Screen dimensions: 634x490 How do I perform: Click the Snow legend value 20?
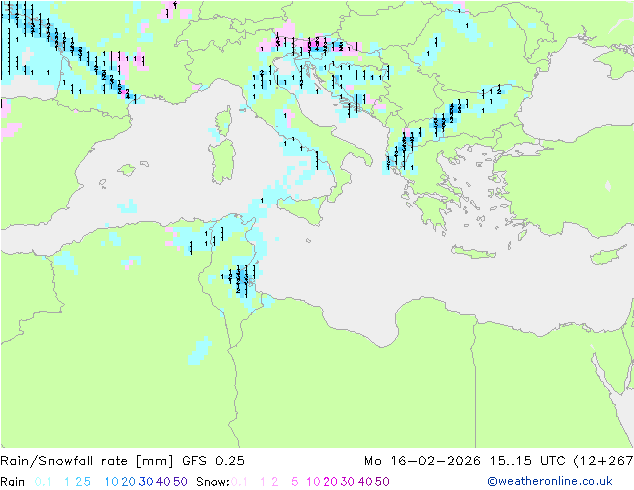point(330,482)
